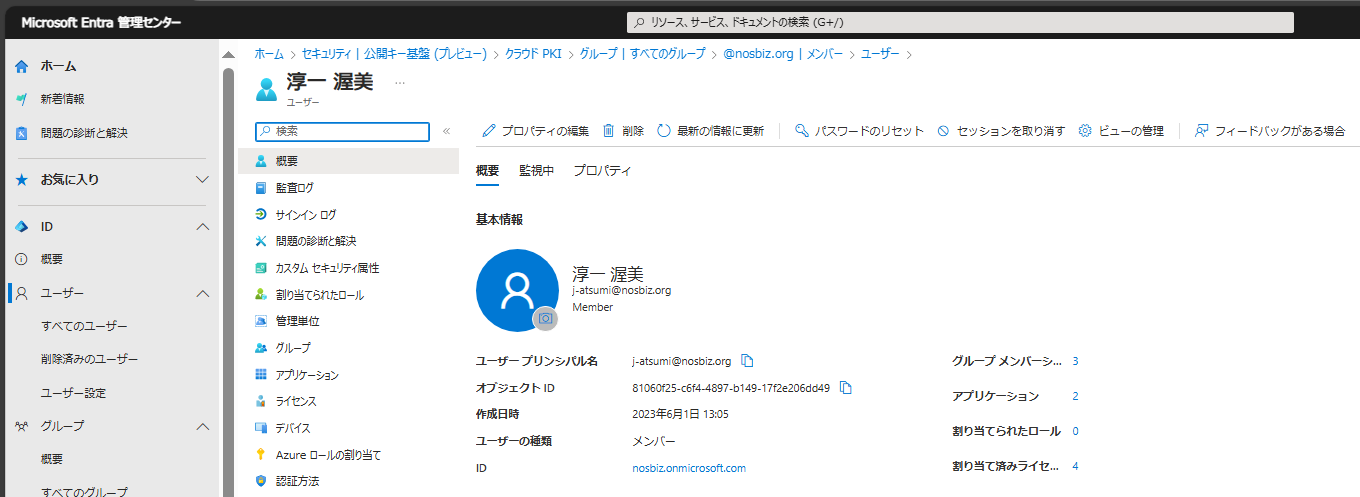This screenshot has height=497, width=1360.
Task: Click クラウド PKI in the breadcrumb
Action: 532,54
